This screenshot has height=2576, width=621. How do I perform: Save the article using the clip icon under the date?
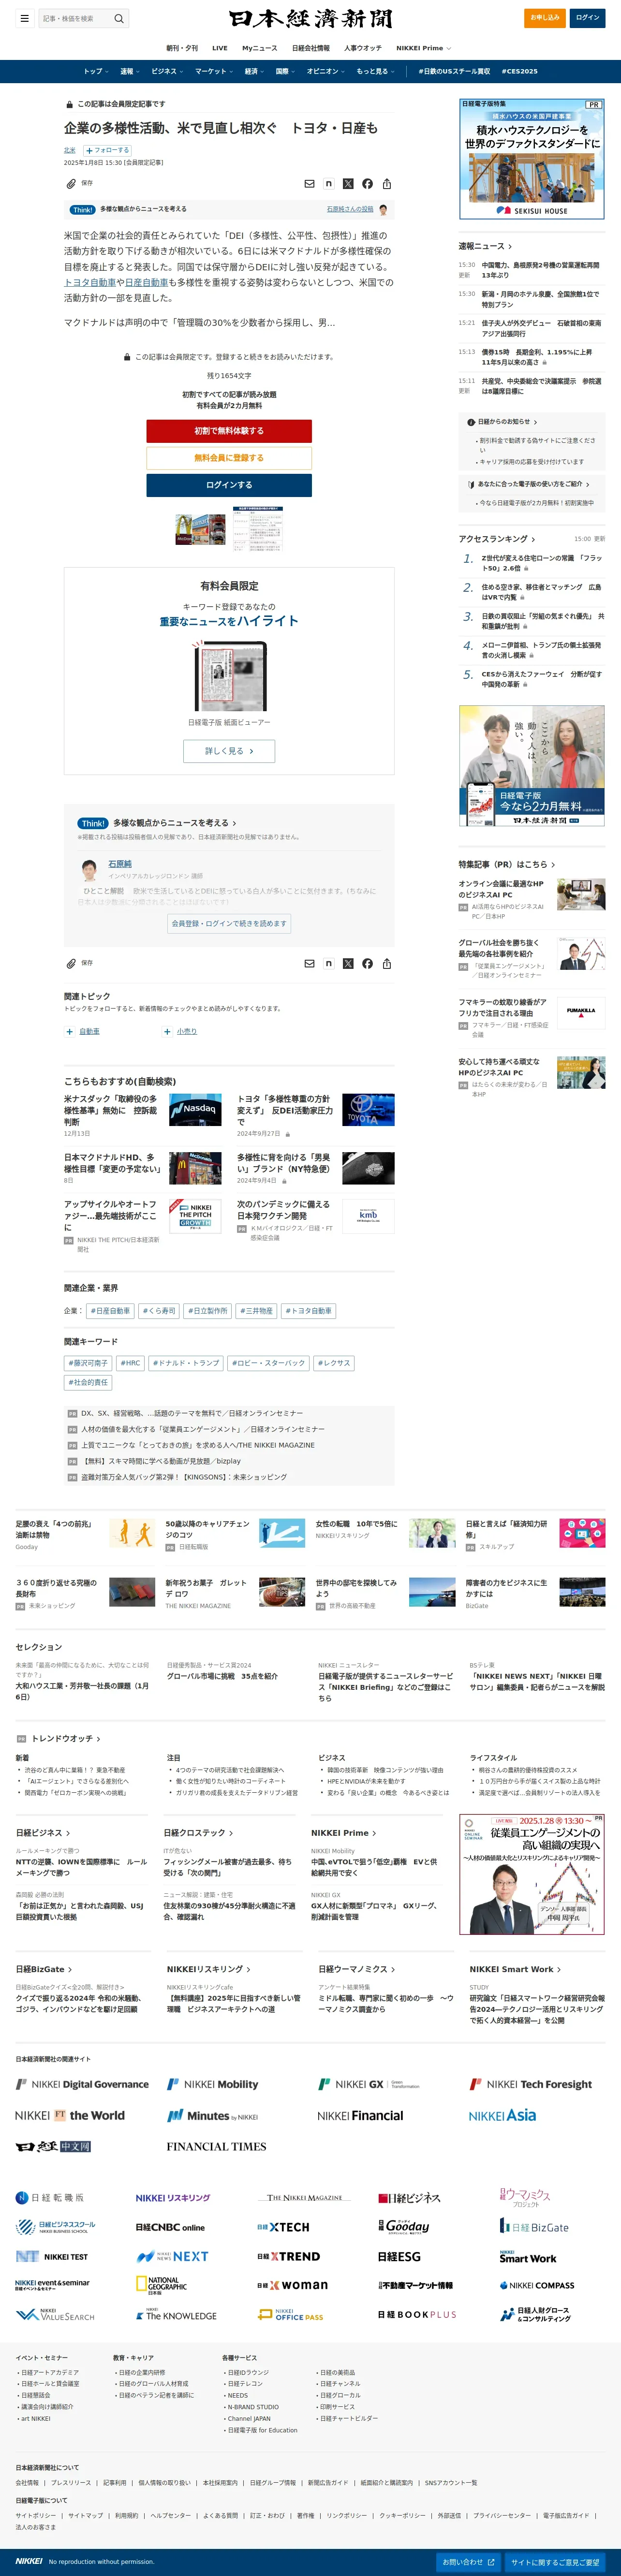(x=72, y=184)
